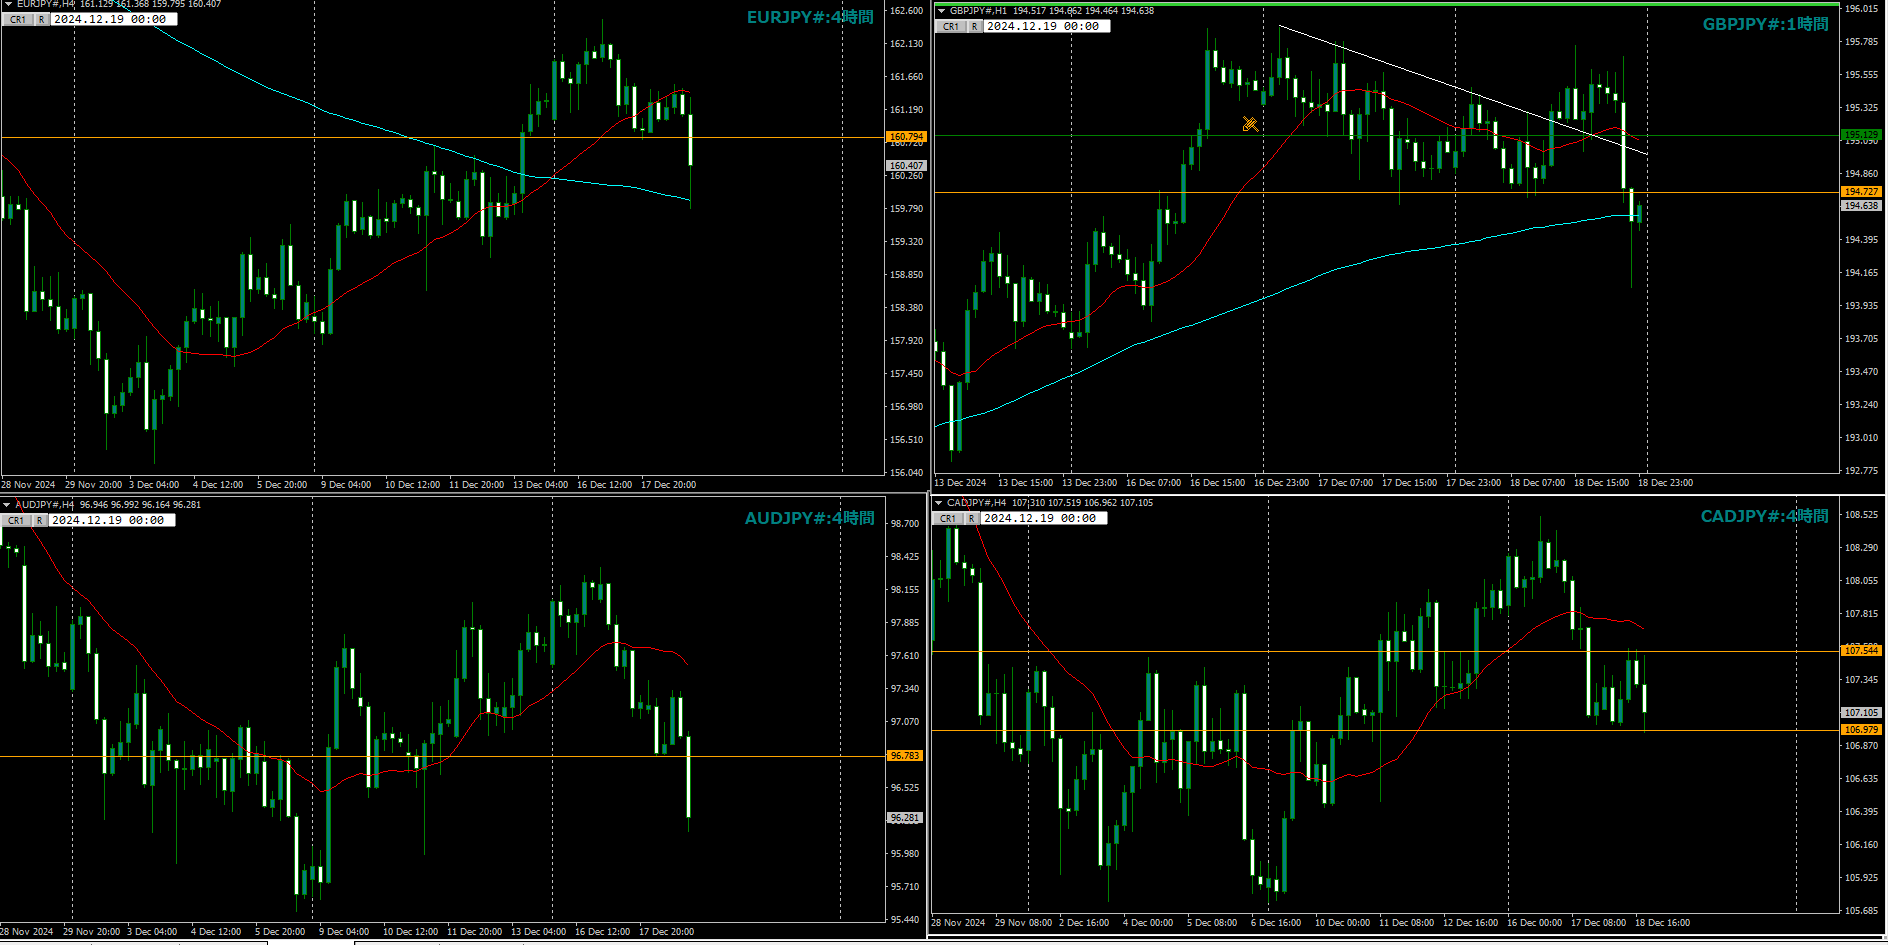Screen dimensions: 1888x945
Task: Select the orange 96.783 price tag on AUDJPY
Action: tap(905, 756)
